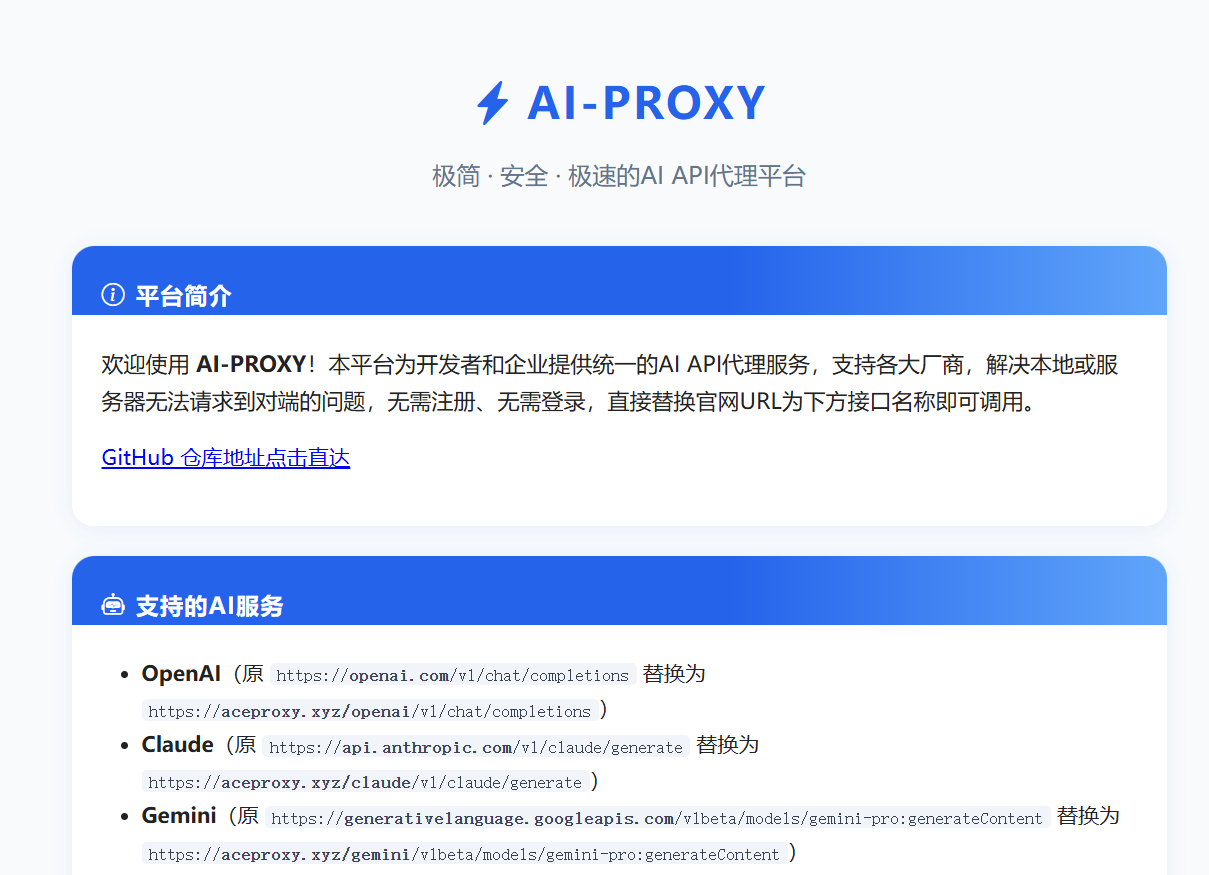Click the original https://openai.com/v1/chat/completions code
The width and height of the screenshot is (1209, 875).
(x=453, y=676)
